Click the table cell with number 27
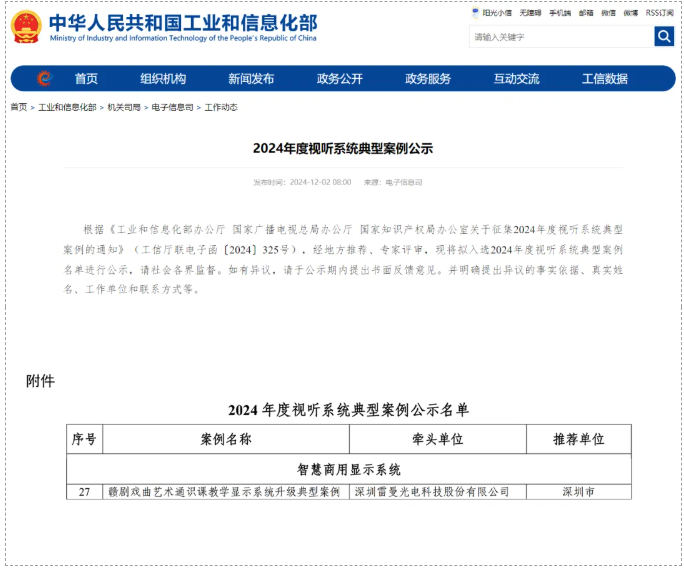 84,492
